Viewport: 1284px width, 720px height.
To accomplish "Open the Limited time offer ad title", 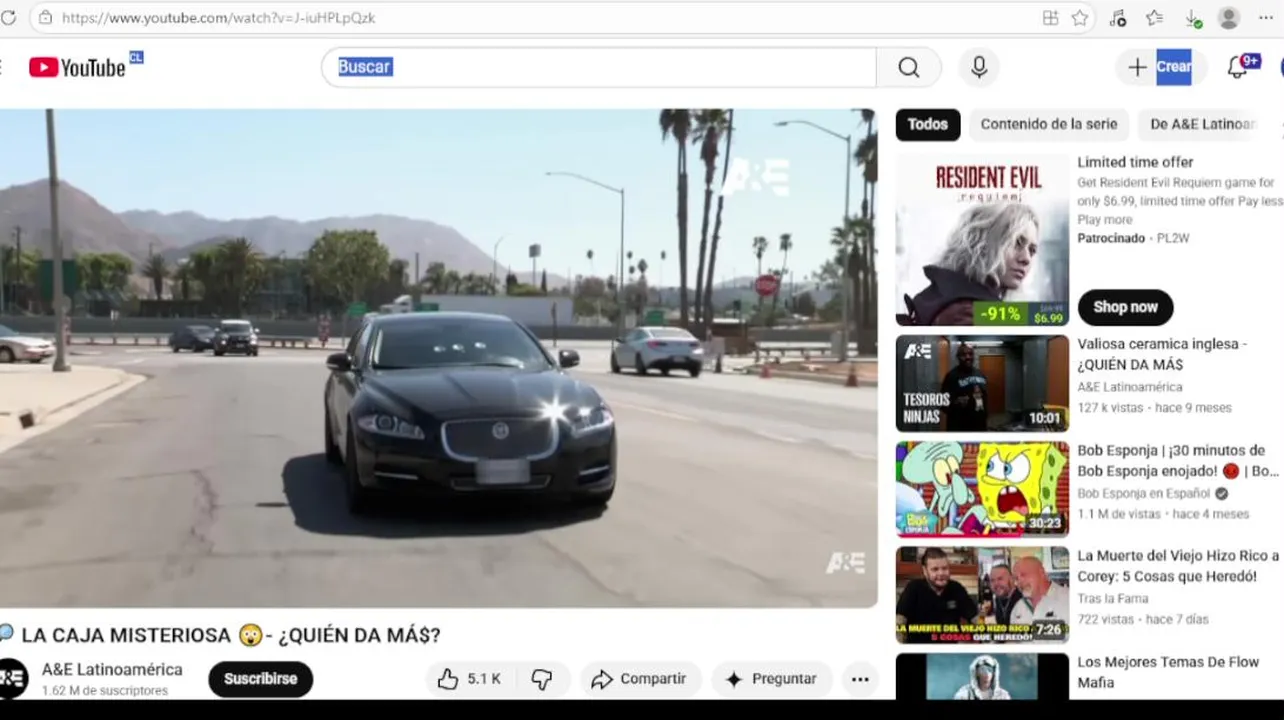I will point(1135,162).
